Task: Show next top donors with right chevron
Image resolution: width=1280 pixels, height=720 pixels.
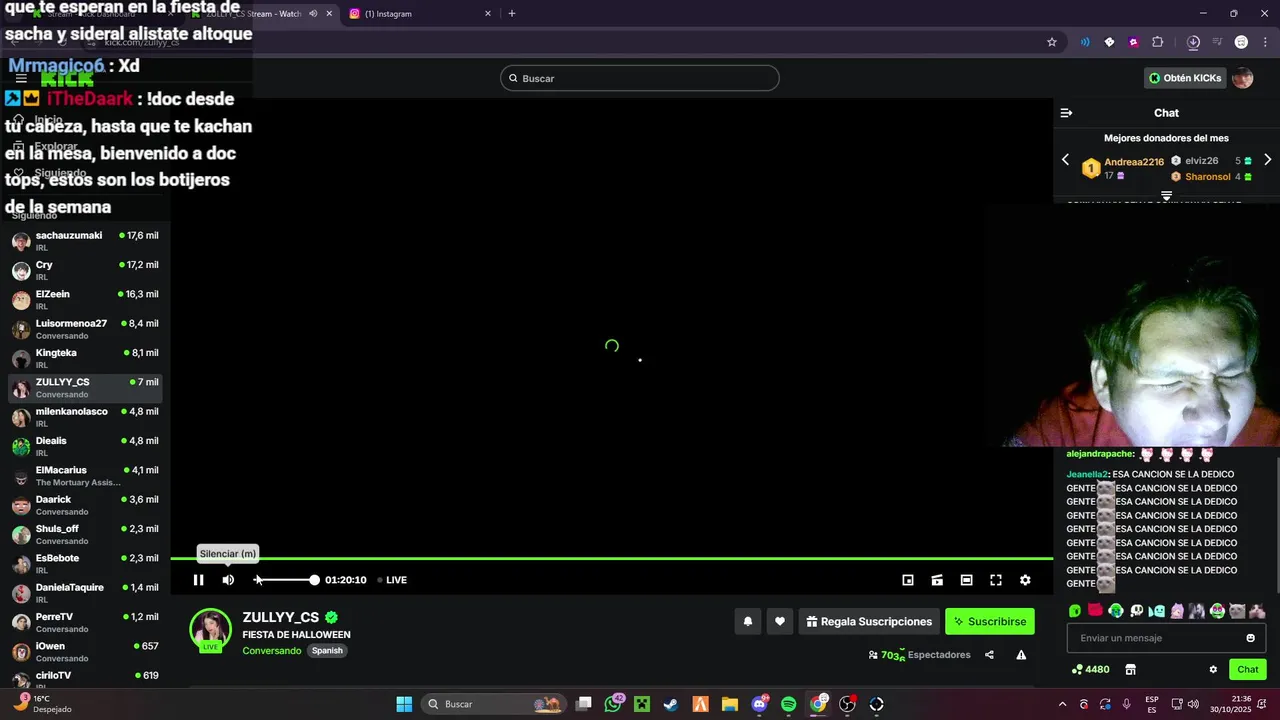Action: (1267, 160)
